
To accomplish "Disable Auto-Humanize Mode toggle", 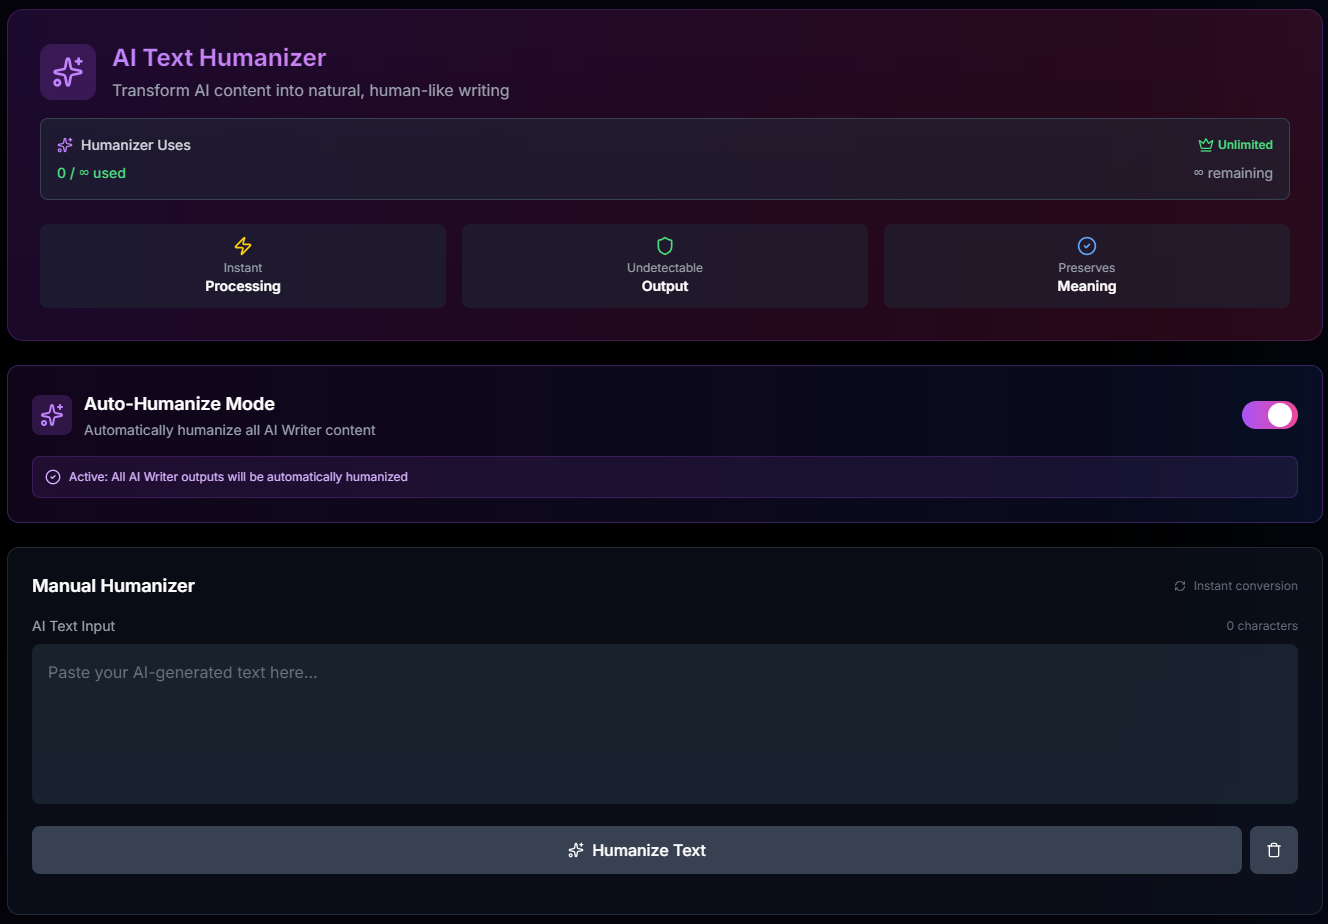I will (1269, 415).
